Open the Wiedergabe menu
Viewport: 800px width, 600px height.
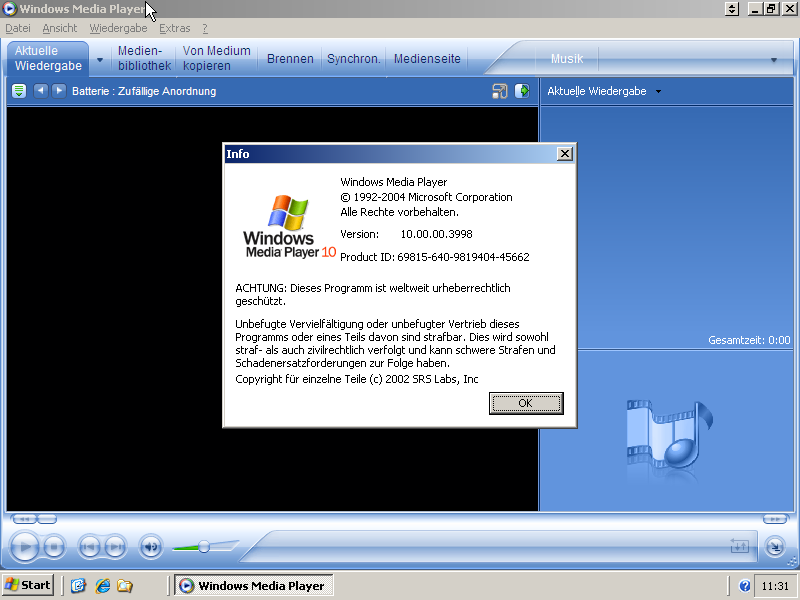(x=118, y=29)
